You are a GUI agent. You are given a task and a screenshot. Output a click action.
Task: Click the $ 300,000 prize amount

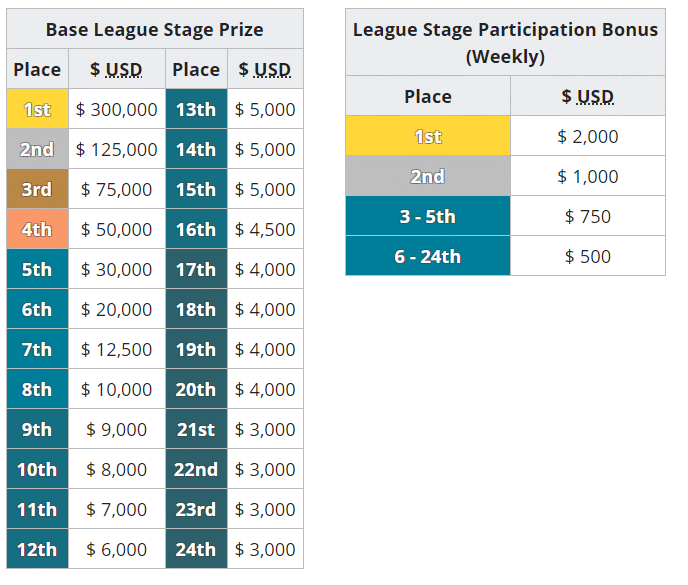tap(117, 110)
